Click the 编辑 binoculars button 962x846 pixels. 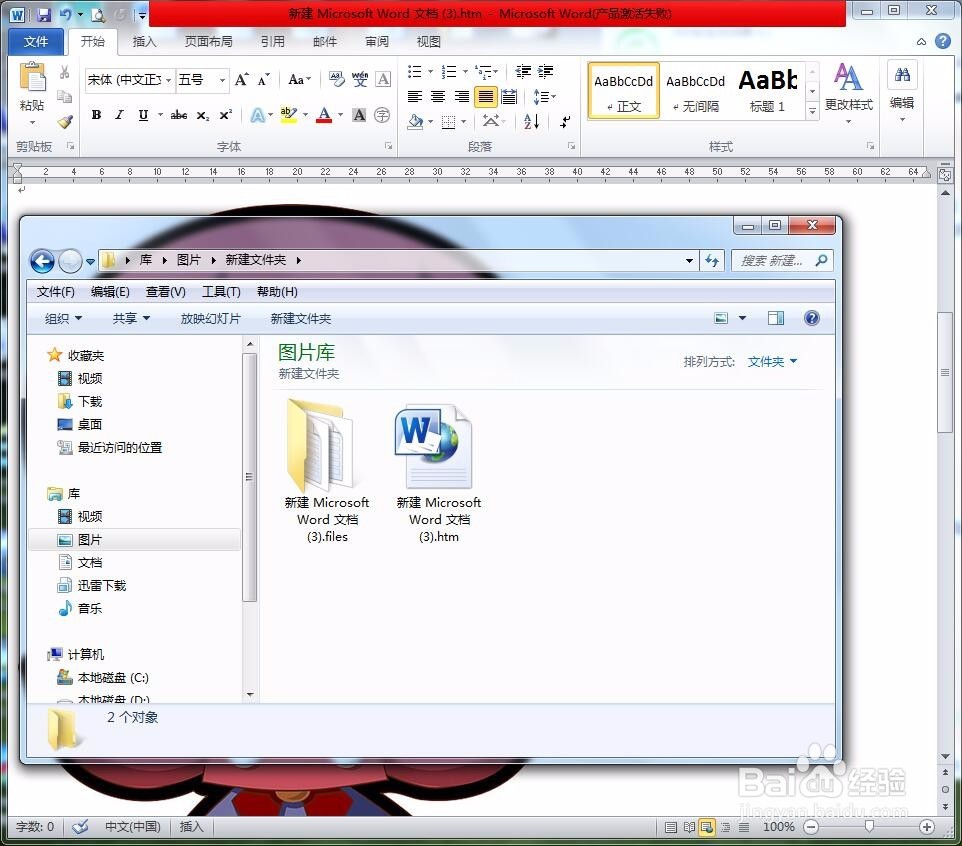[x=902, y=91]
